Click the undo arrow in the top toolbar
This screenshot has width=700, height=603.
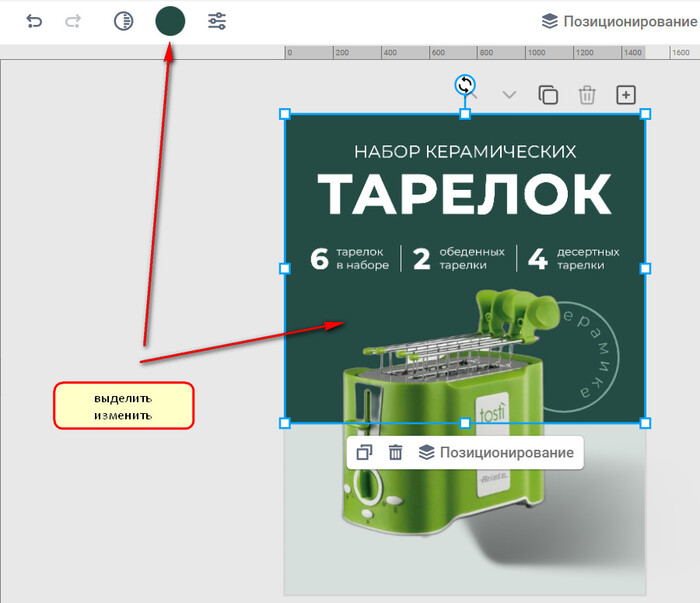(x=35, y=21)
